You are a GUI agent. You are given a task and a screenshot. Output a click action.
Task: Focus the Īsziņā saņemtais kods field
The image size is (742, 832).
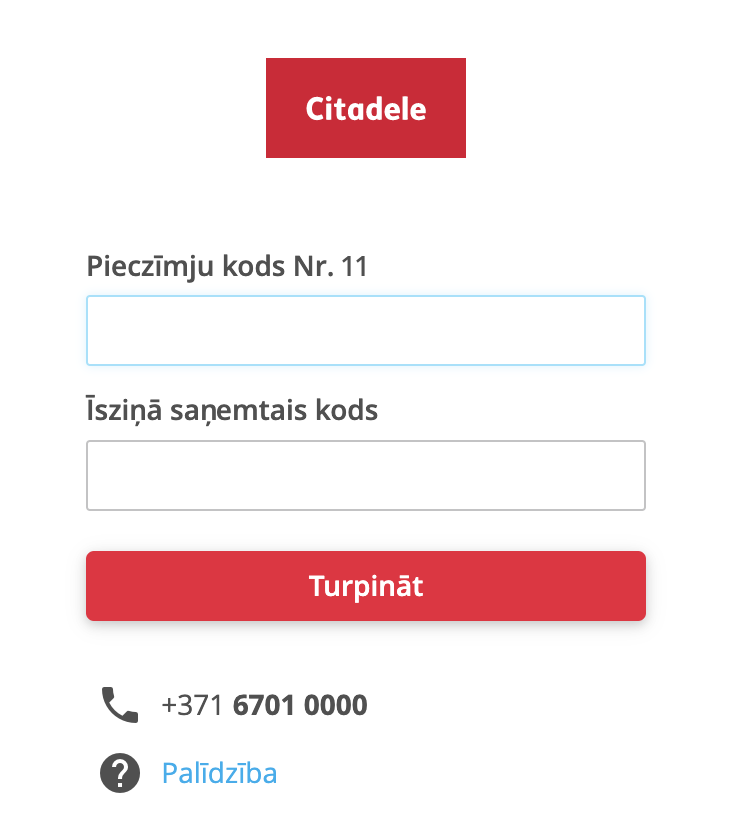click(x=366, y=475)
